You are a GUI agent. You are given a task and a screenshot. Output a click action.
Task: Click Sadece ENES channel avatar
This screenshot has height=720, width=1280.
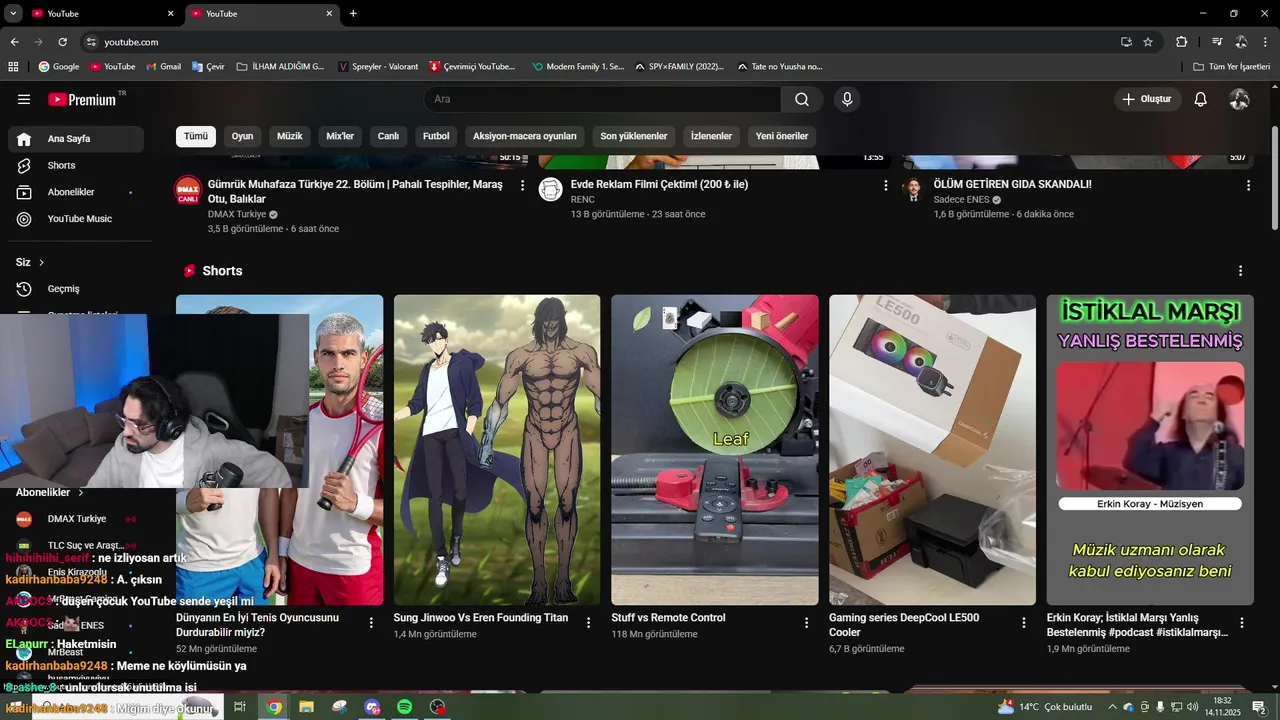point(913,189)
